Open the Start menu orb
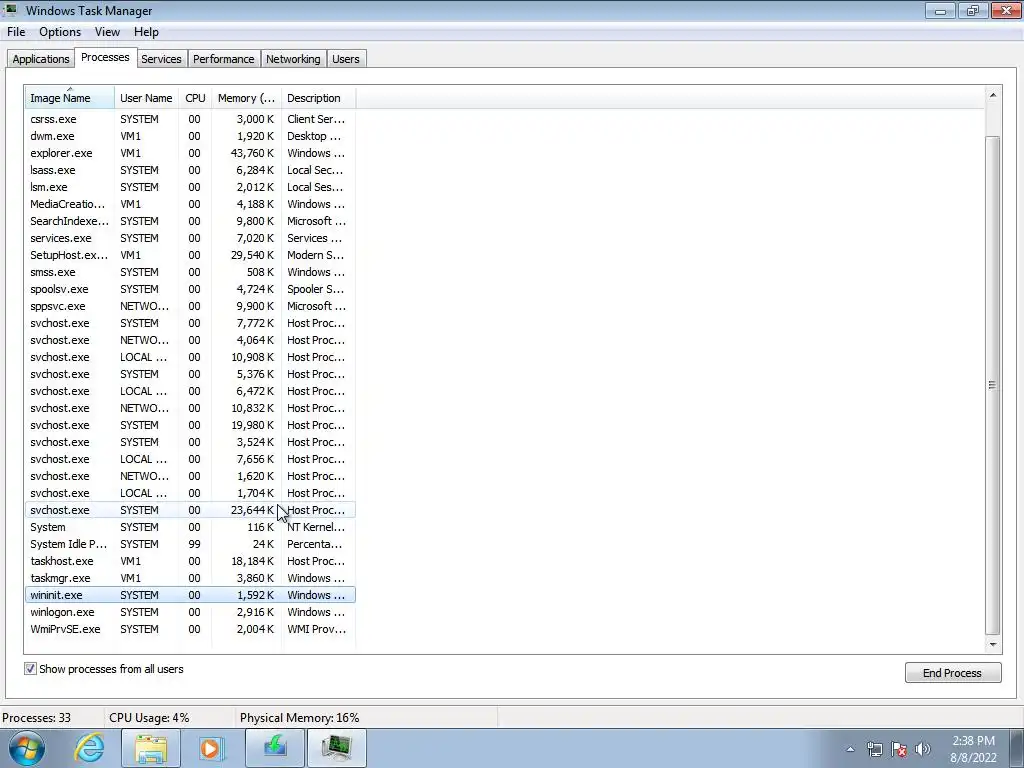The width and height of the screenshot is (1024, 768). 27,748
